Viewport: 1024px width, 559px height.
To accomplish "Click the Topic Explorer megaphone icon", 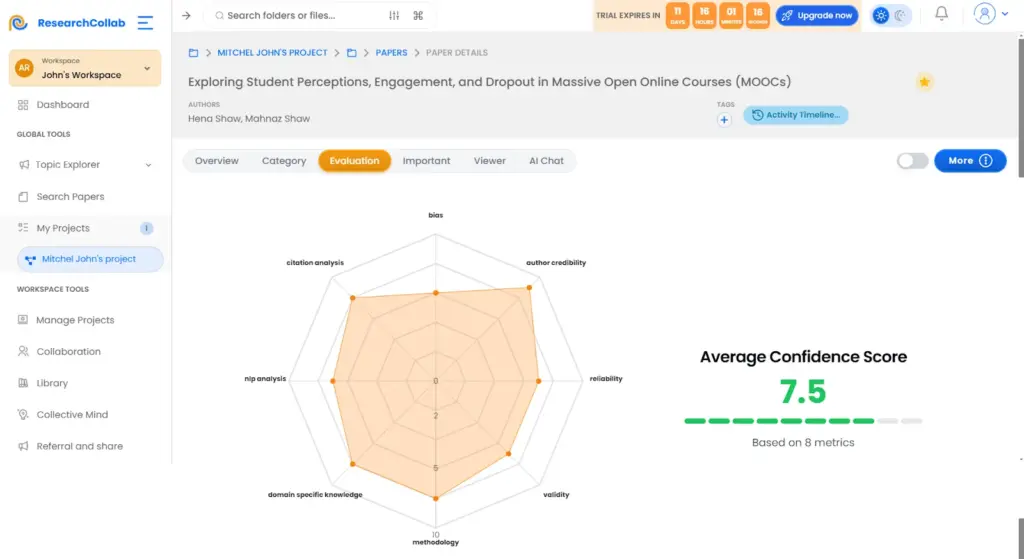I will 24,165.
